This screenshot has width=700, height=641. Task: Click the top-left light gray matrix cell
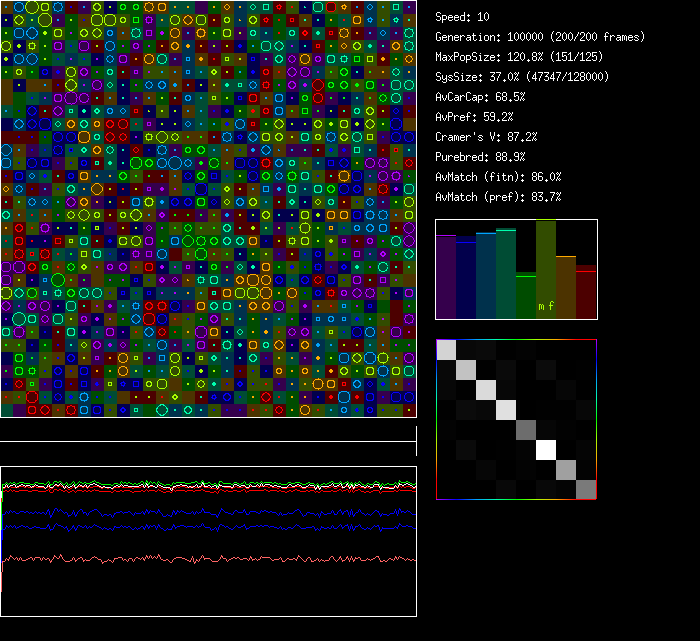click(x=446, y=349)
